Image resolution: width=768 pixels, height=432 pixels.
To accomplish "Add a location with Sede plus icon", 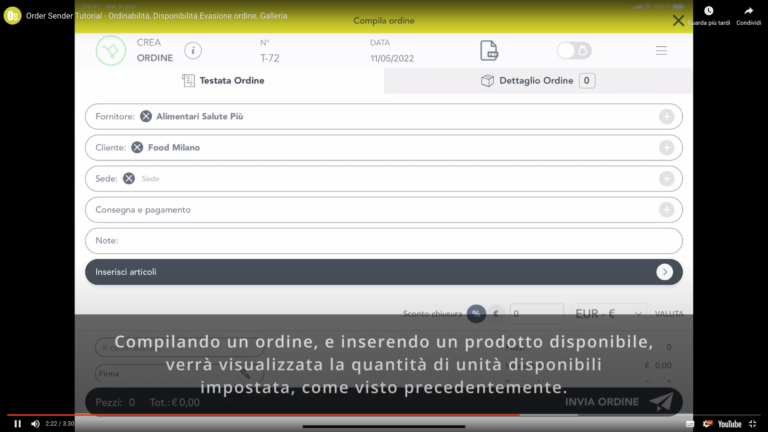I will pos(666,179).
